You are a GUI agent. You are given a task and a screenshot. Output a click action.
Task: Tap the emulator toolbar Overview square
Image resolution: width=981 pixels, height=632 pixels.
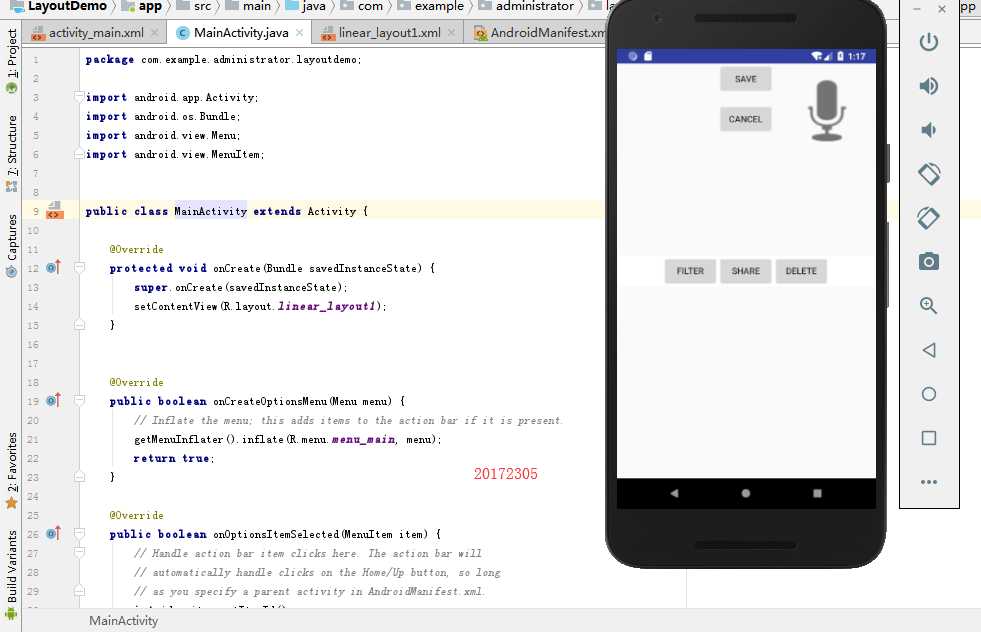point(928,438)
